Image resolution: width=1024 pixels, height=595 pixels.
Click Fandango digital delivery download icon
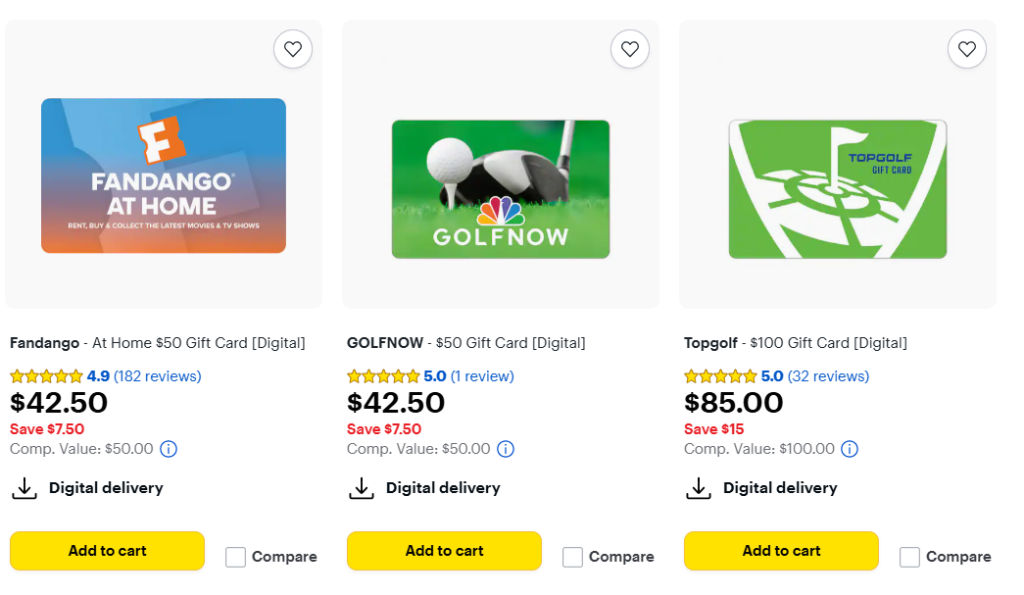(x=23, y=488)
